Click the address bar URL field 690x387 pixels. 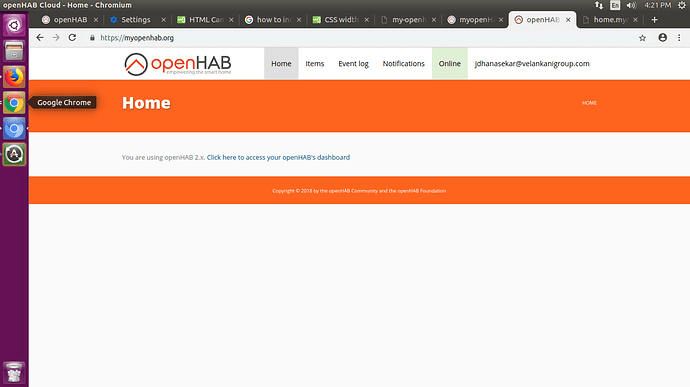[359, 38]
